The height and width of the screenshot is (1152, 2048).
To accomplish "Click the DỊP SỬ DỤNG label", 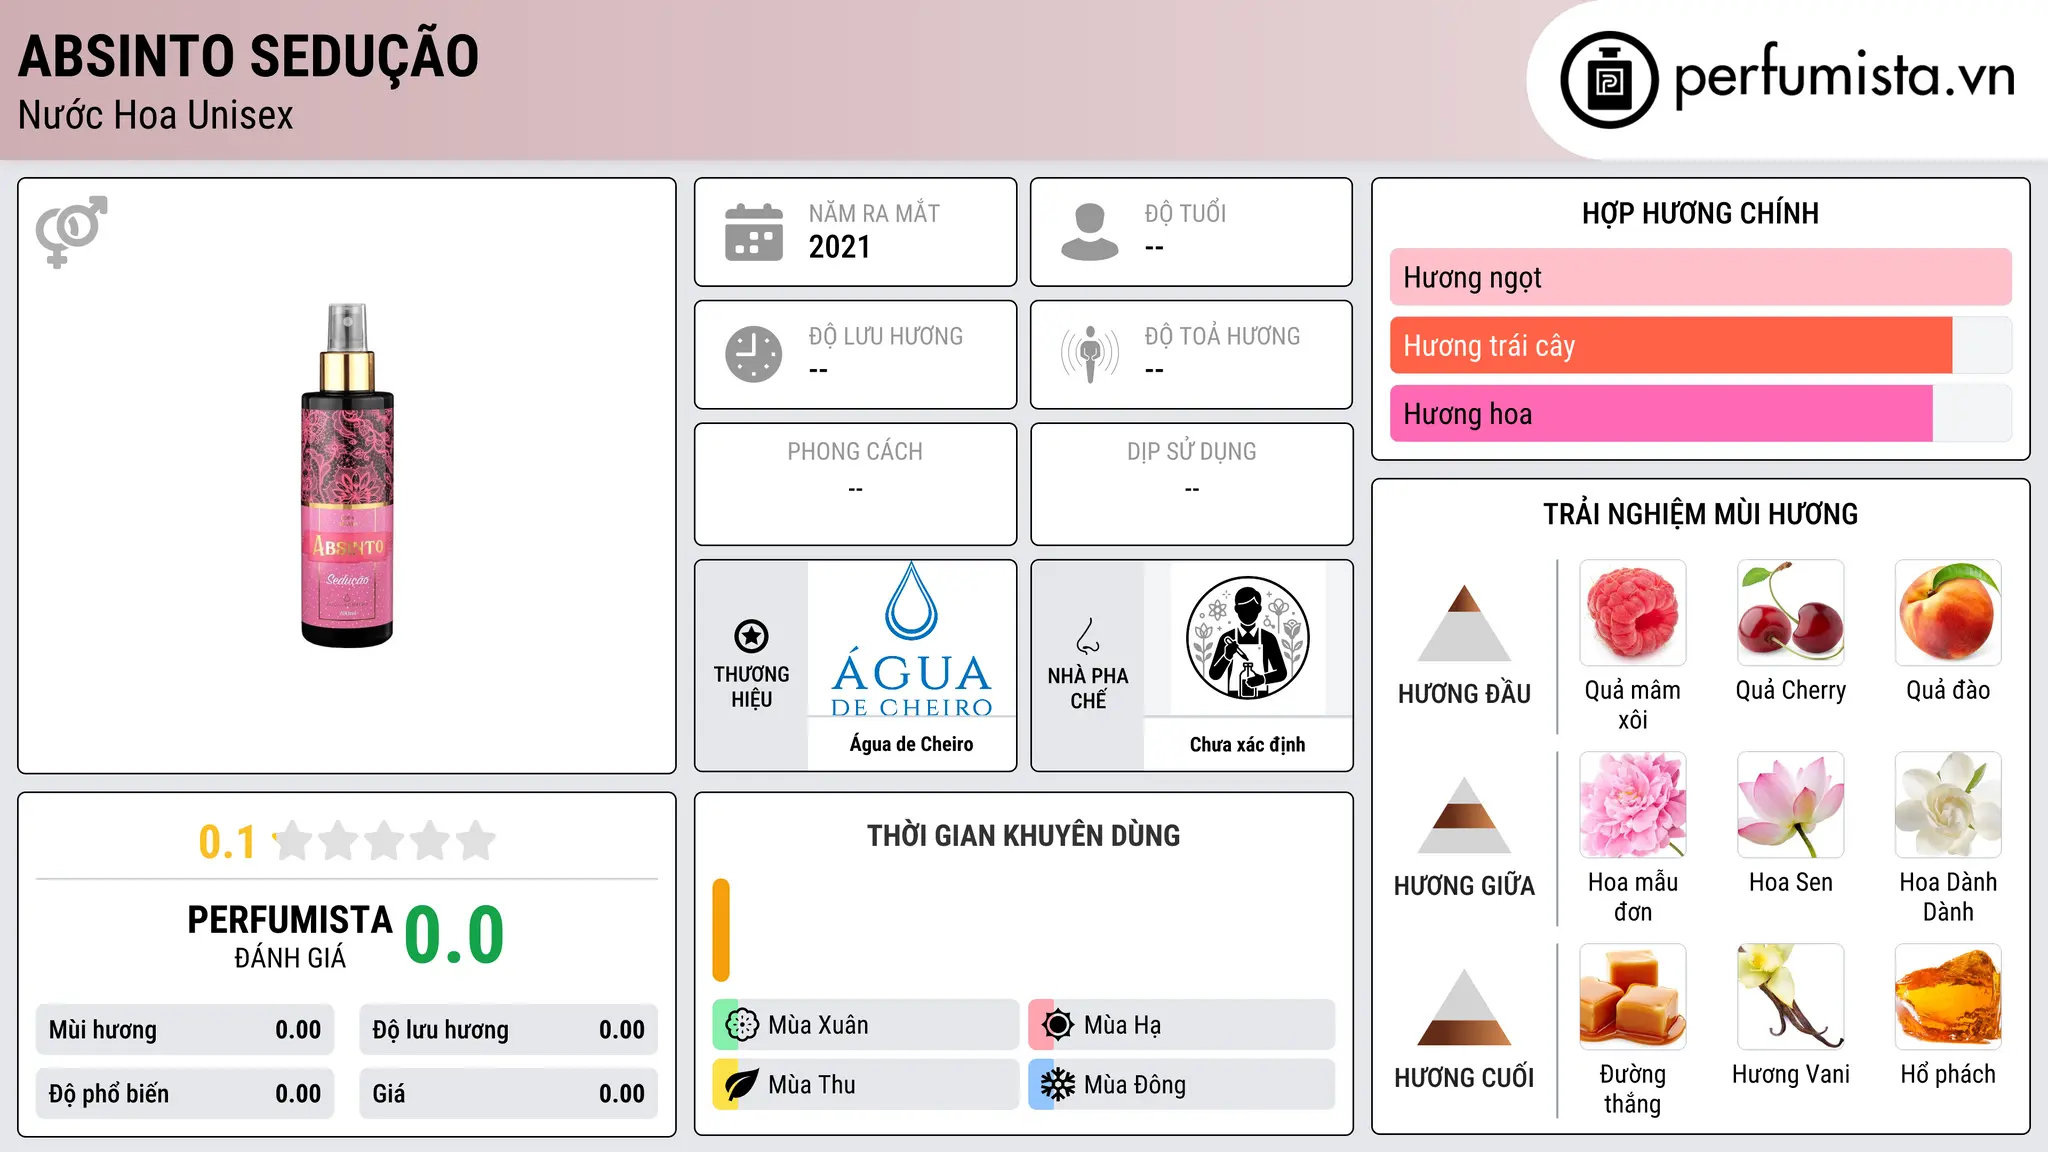I will (x=1191, y=452).
